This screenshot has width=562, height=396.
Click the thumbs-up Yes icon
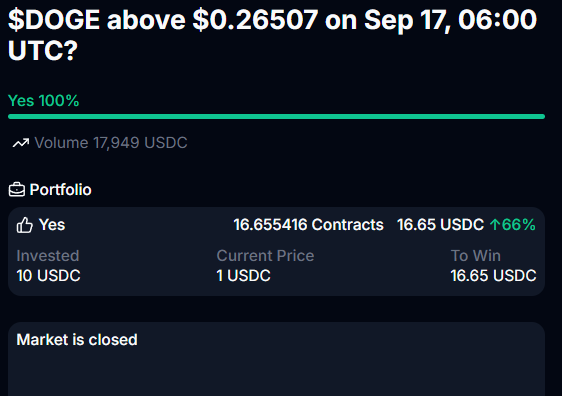(25, 225)
